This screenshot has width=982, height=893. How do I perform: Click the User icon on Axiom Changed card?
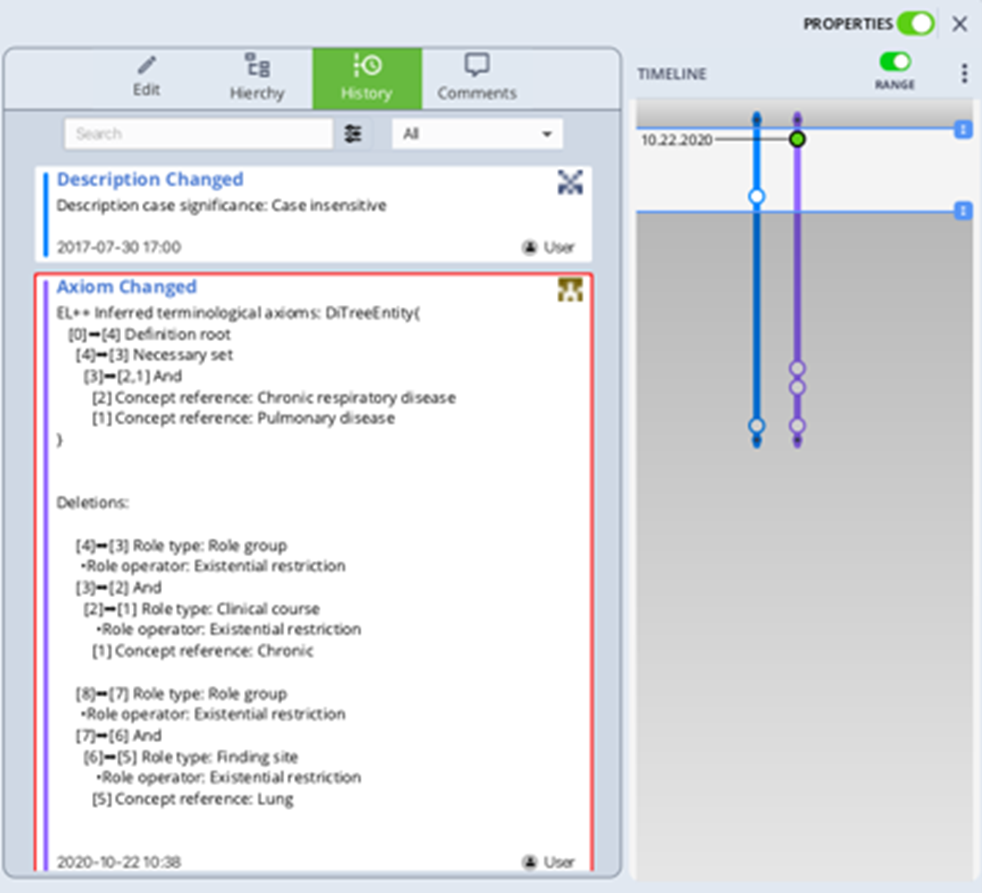[530, 861]
